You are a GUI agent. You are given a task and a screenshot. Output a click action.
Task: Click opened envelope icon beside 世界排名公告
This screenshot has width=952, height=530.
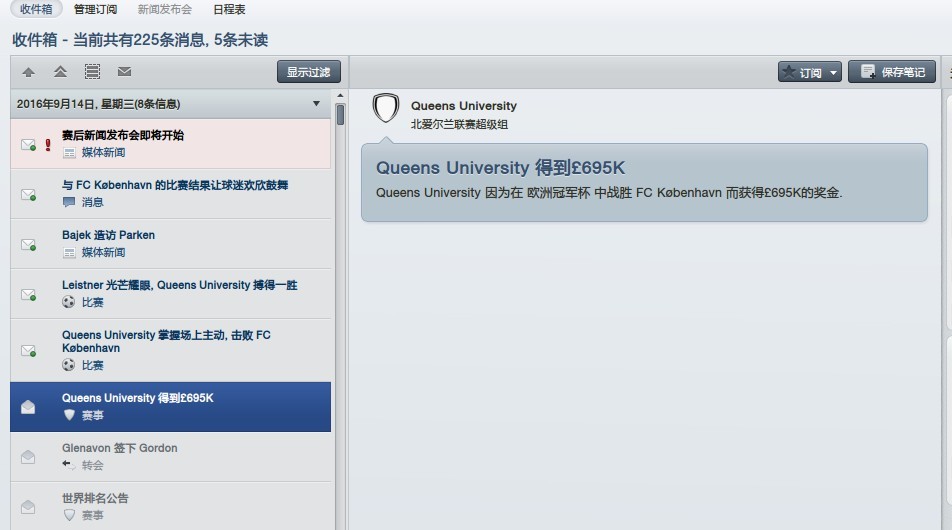pyautogui.click(x=28, y=506)
